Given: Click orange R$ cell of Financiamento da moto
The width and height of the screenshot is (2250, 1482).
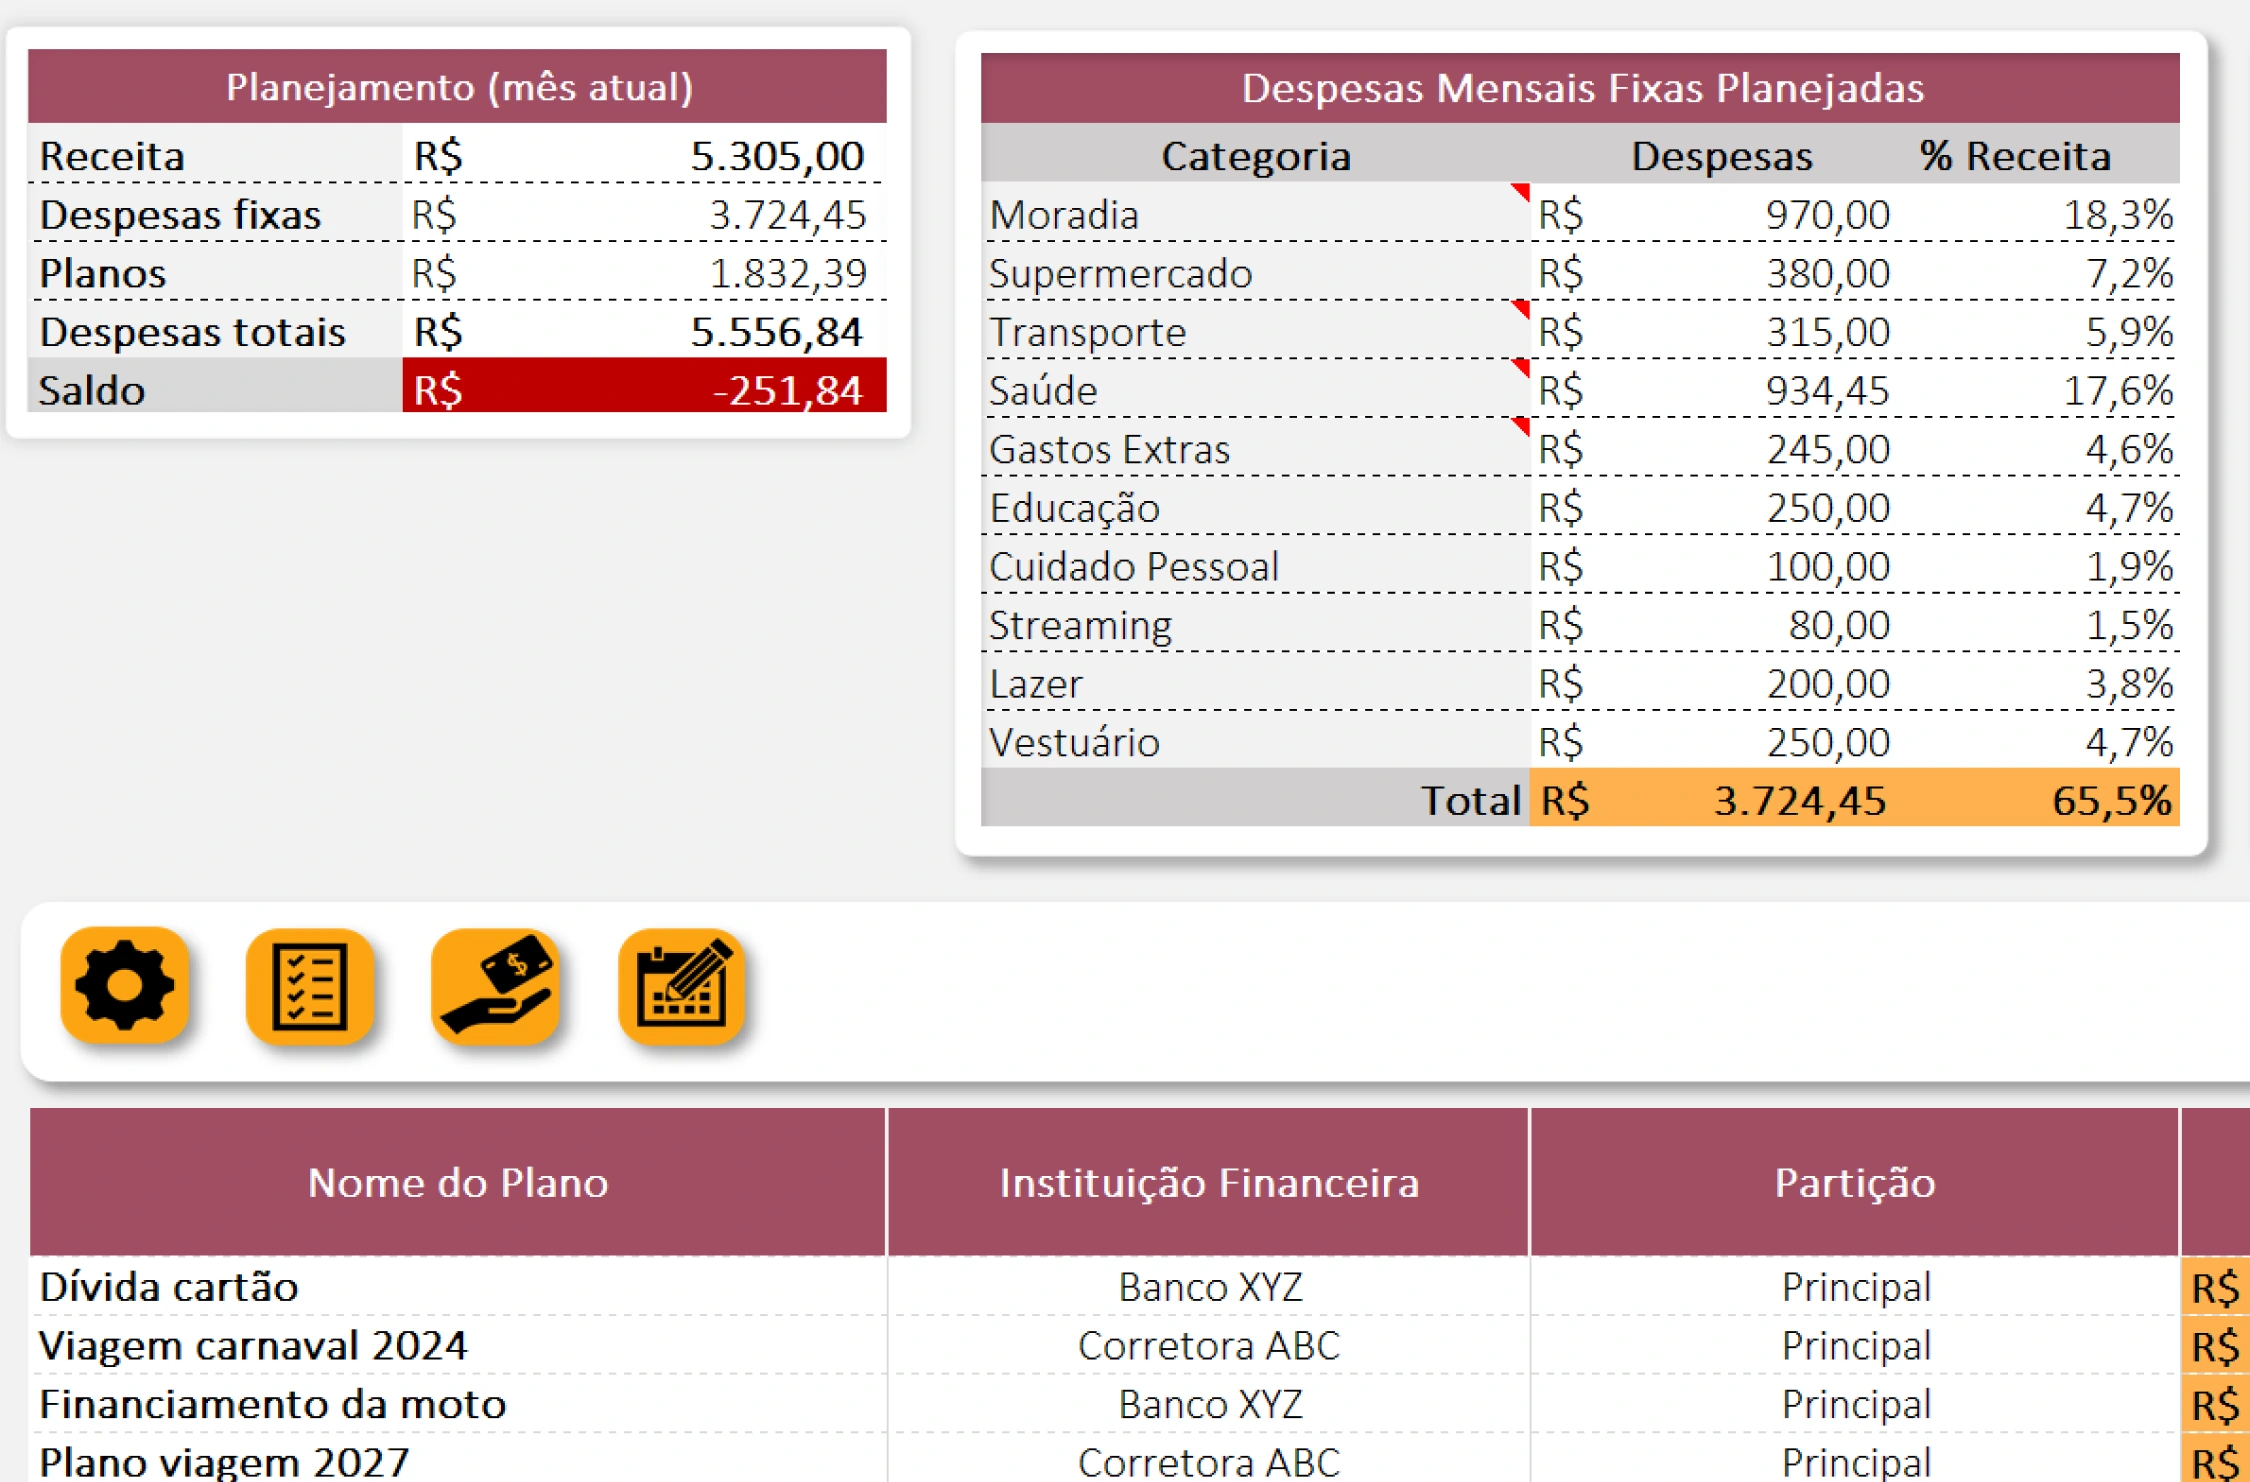Looking at the screenshot, I should tap(2215, 1405).
